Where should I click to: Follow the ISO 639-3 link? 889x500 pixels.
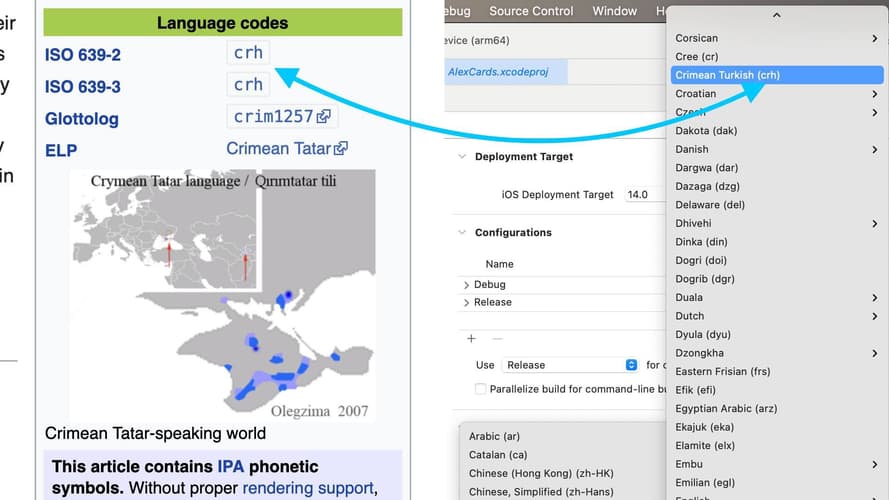point(83,86)
